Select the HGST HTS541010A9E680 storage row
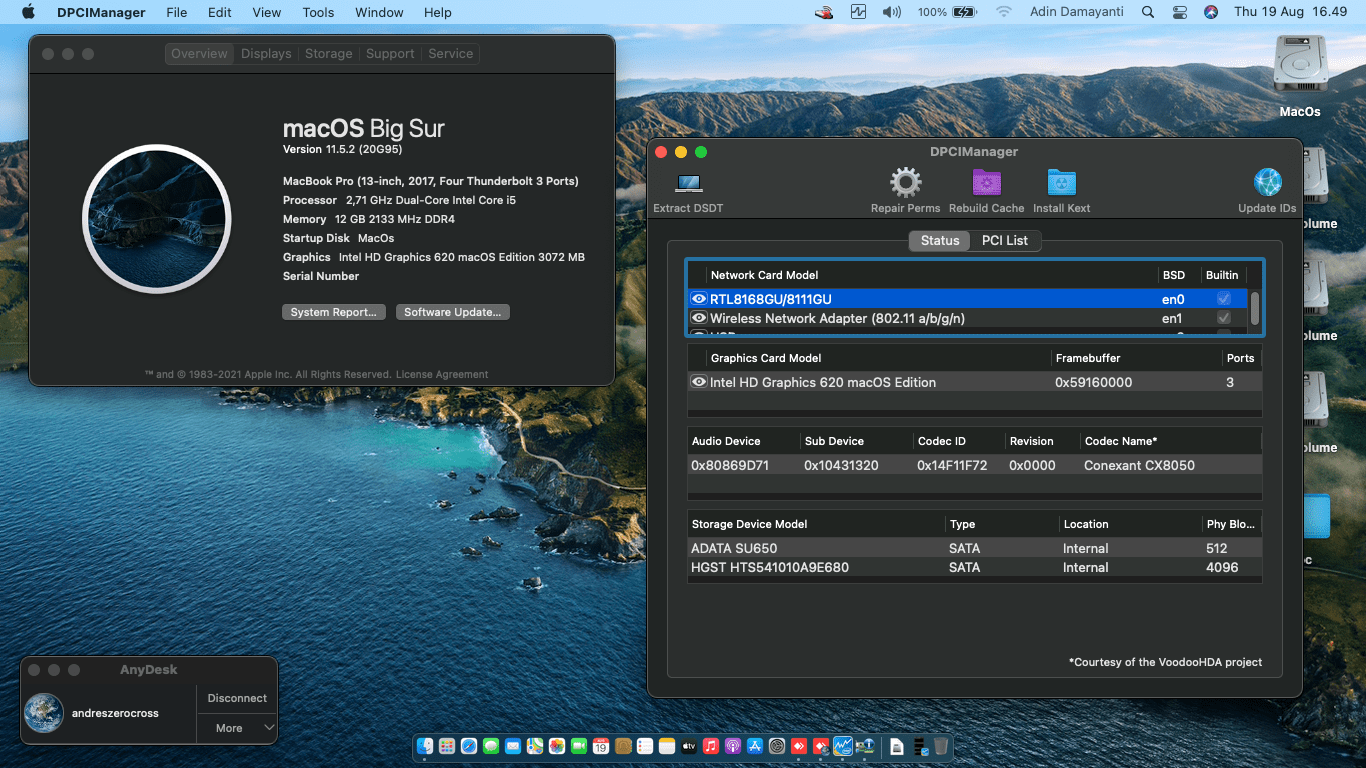The height and width of the screenshot is (768, 1366). click(974, 567)
